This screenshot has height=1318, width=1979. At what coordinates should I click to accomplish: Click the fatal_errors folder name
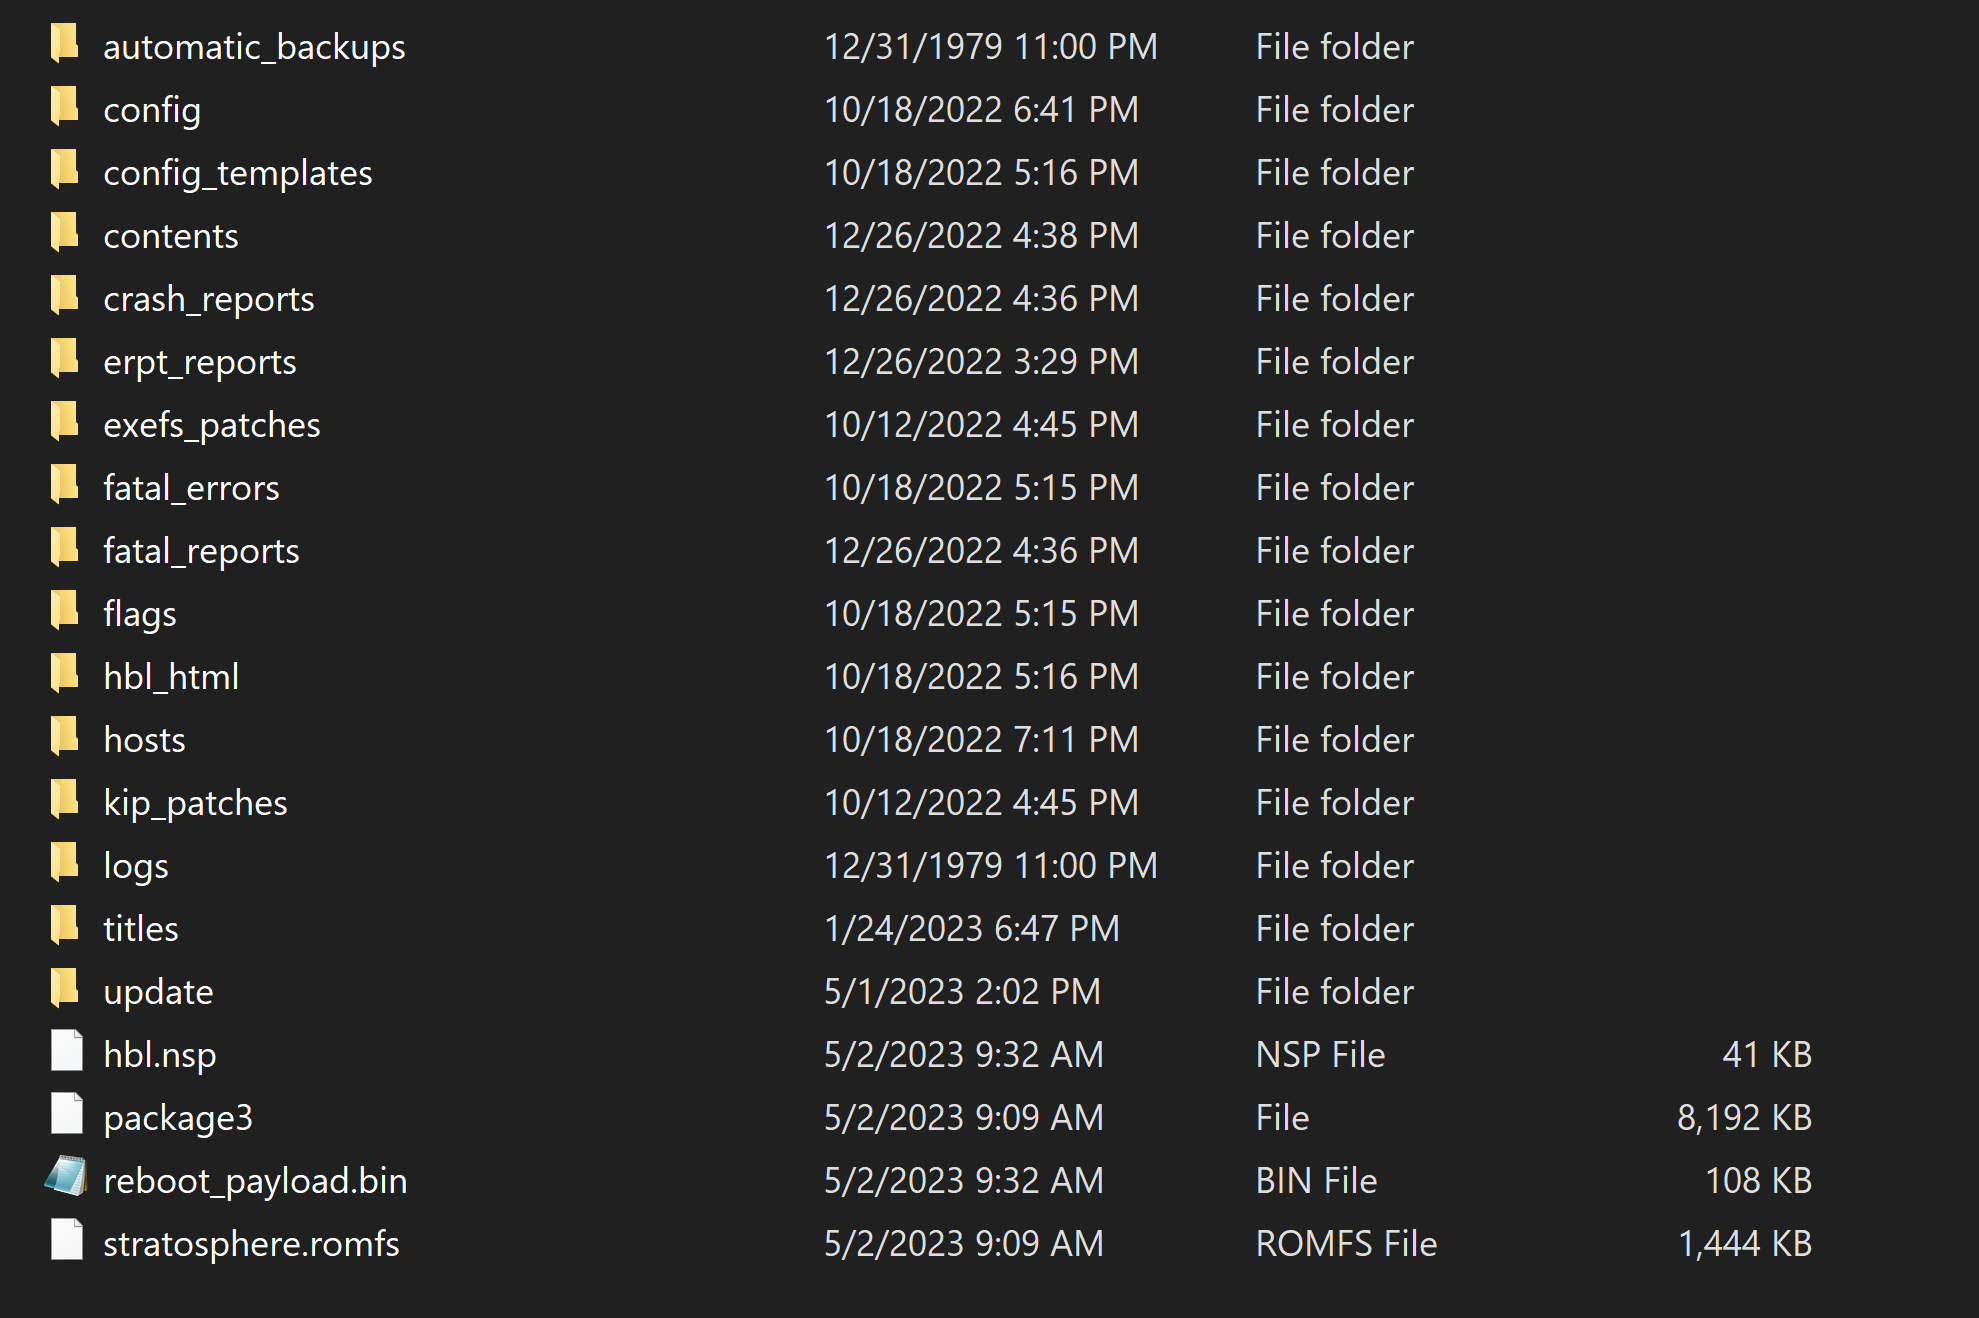pyautogui.click(x=191, y=488)
